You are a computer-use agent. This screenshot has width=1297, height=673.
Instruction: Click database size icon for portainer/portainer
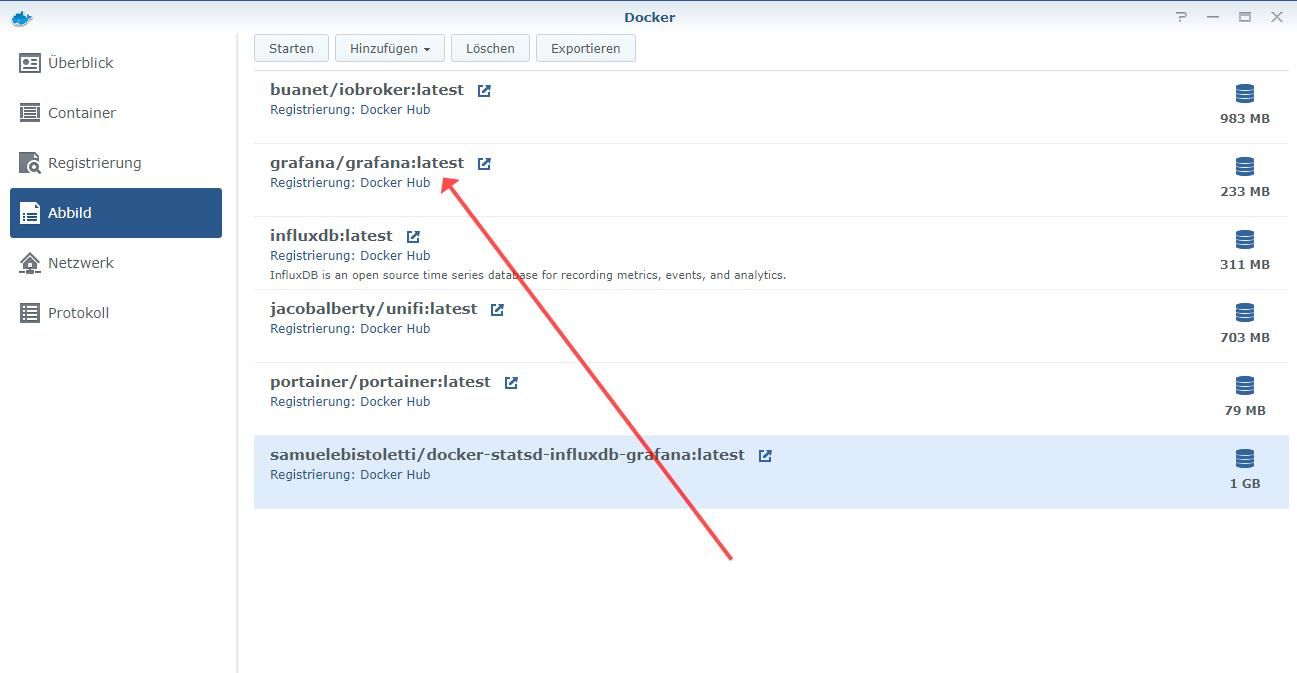pyautogui.click(x=1245, y=386)
